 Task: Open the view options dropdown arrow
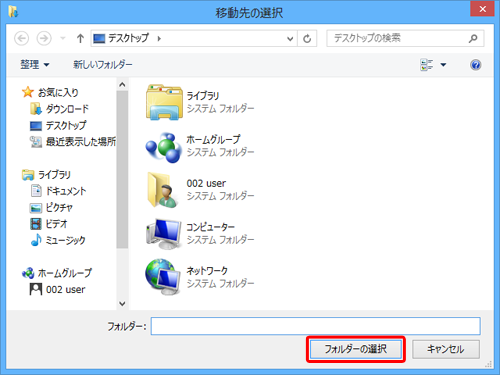(443, 65)
